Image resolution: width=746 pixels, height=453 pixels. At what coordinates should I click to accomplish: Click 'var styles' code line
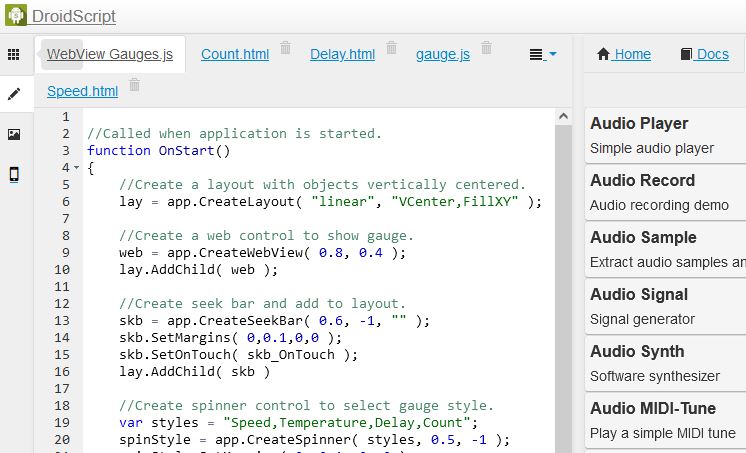[x=299, y=423]
